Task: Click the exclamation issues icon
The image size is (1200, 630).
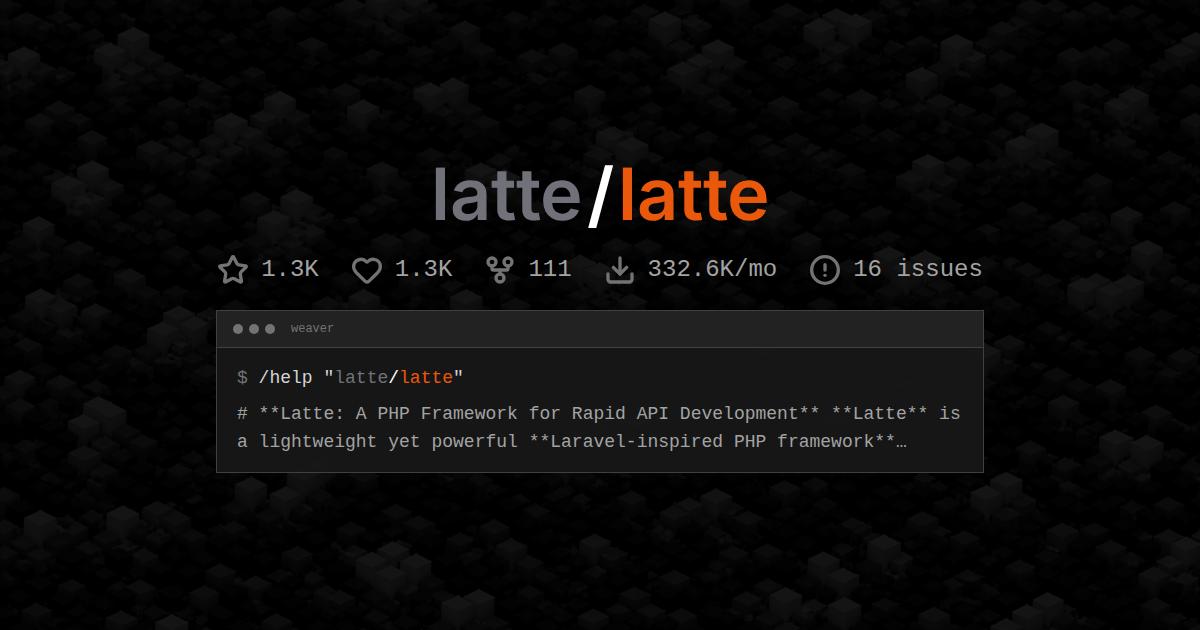Action: pos(825,269)
